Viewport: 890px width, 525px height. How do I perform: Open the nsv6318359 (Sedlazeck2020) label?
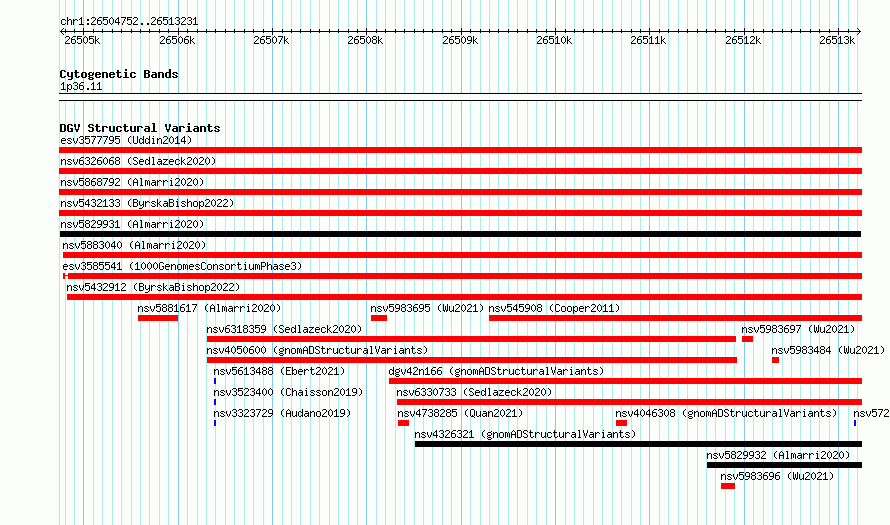(284, 329)
